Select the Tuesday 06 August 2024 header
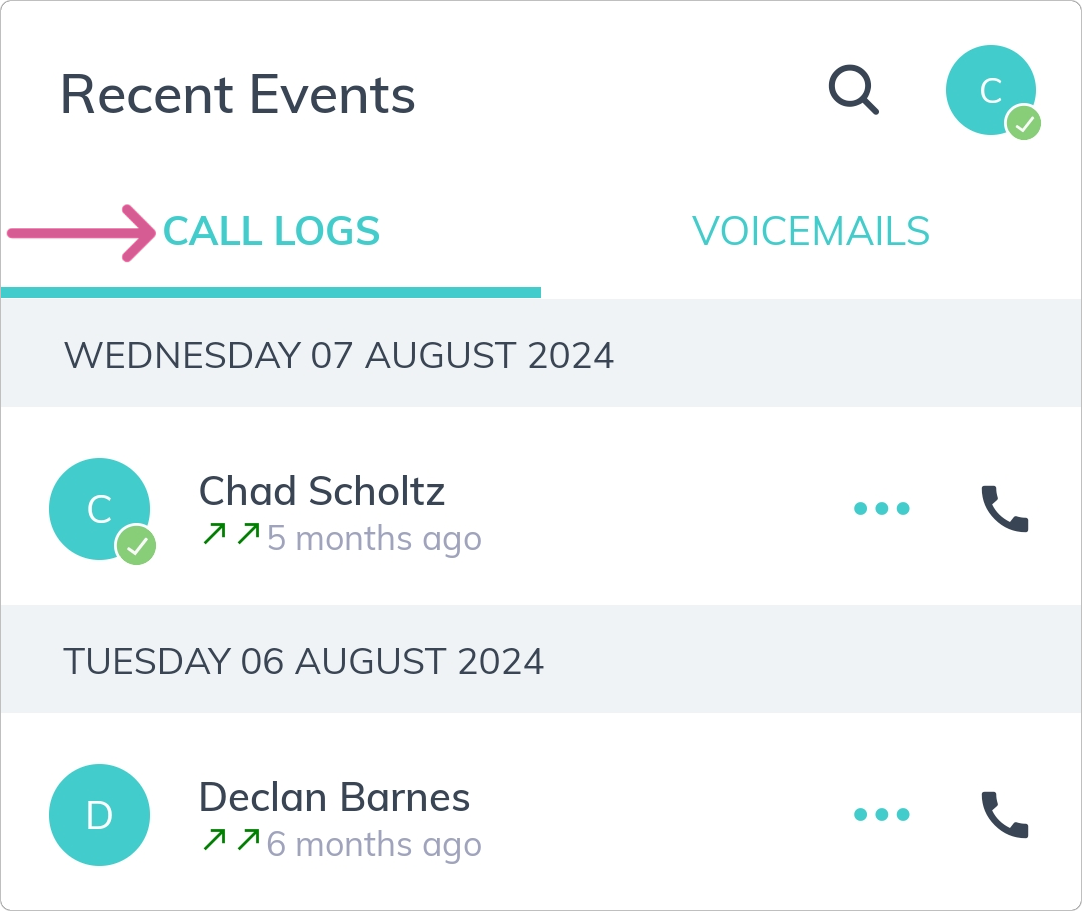The height and width of the screenshot is (911, 1082). (x=304, y=661)
